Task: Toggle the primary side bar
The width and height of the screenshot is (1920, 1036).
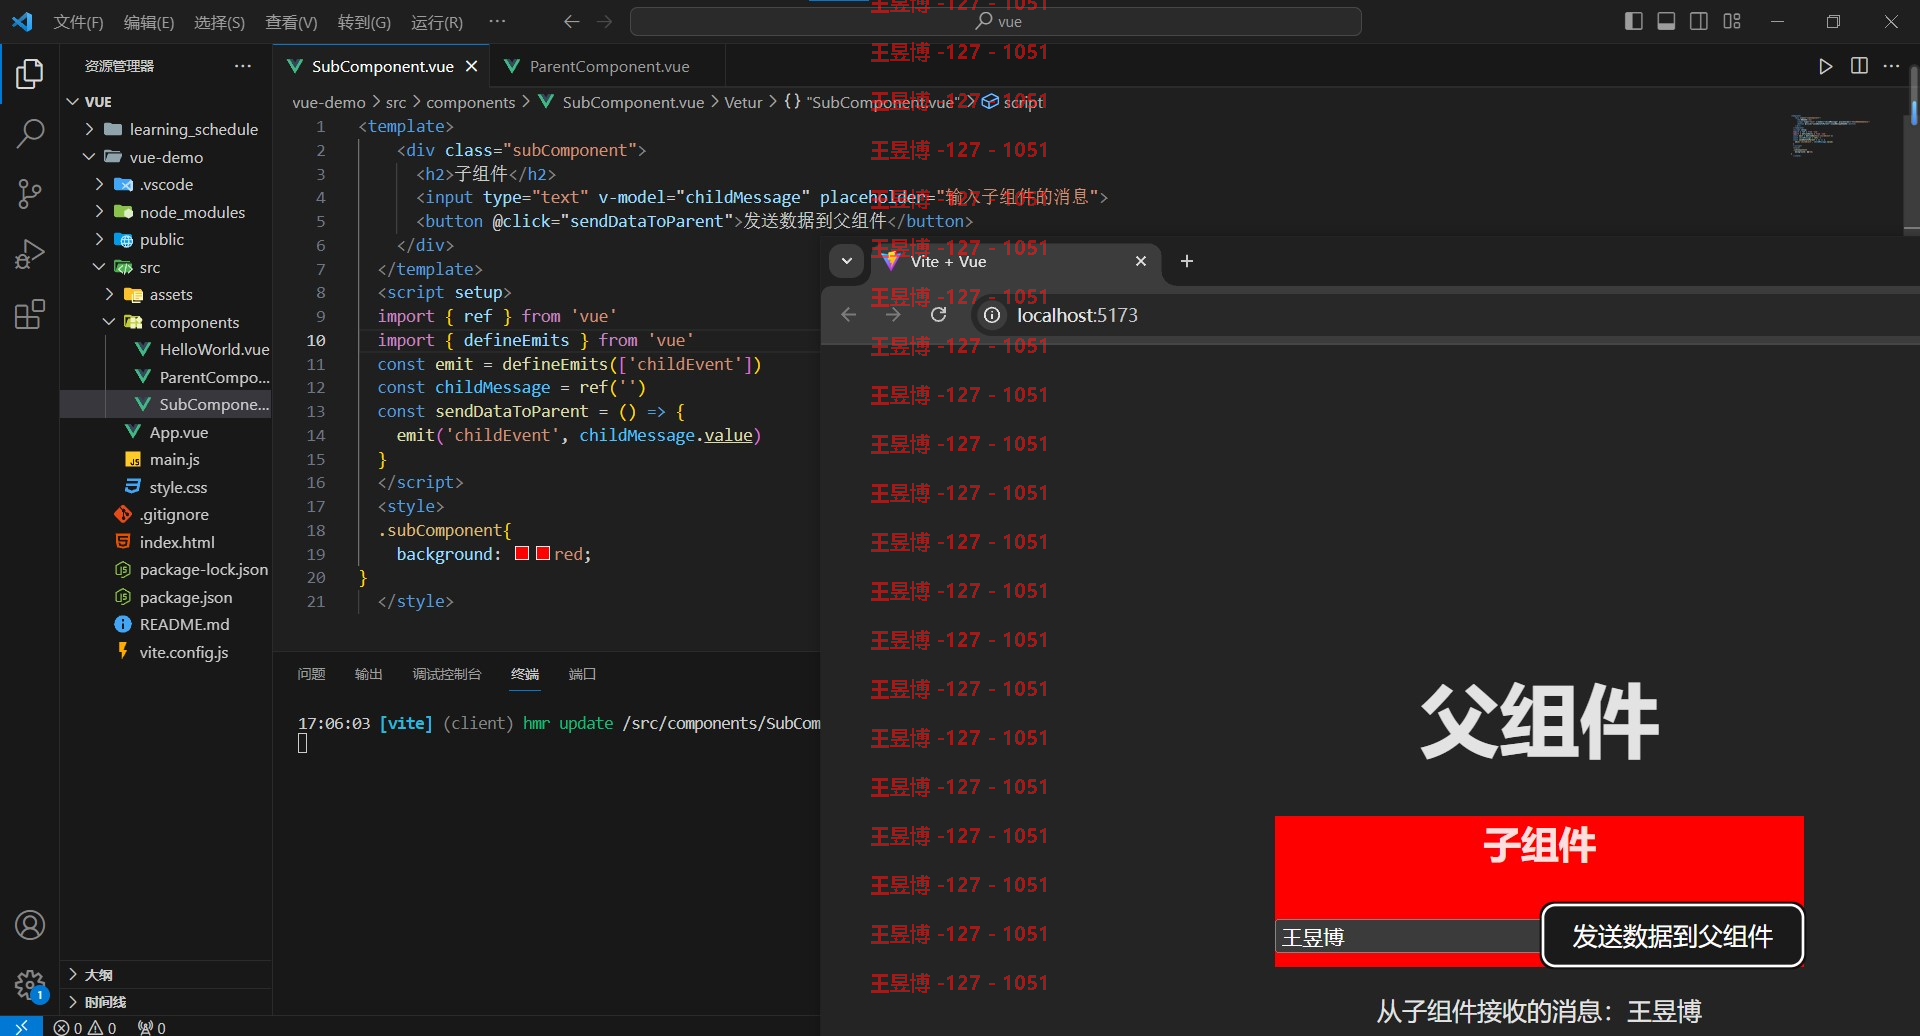Action: [1634, 22]
